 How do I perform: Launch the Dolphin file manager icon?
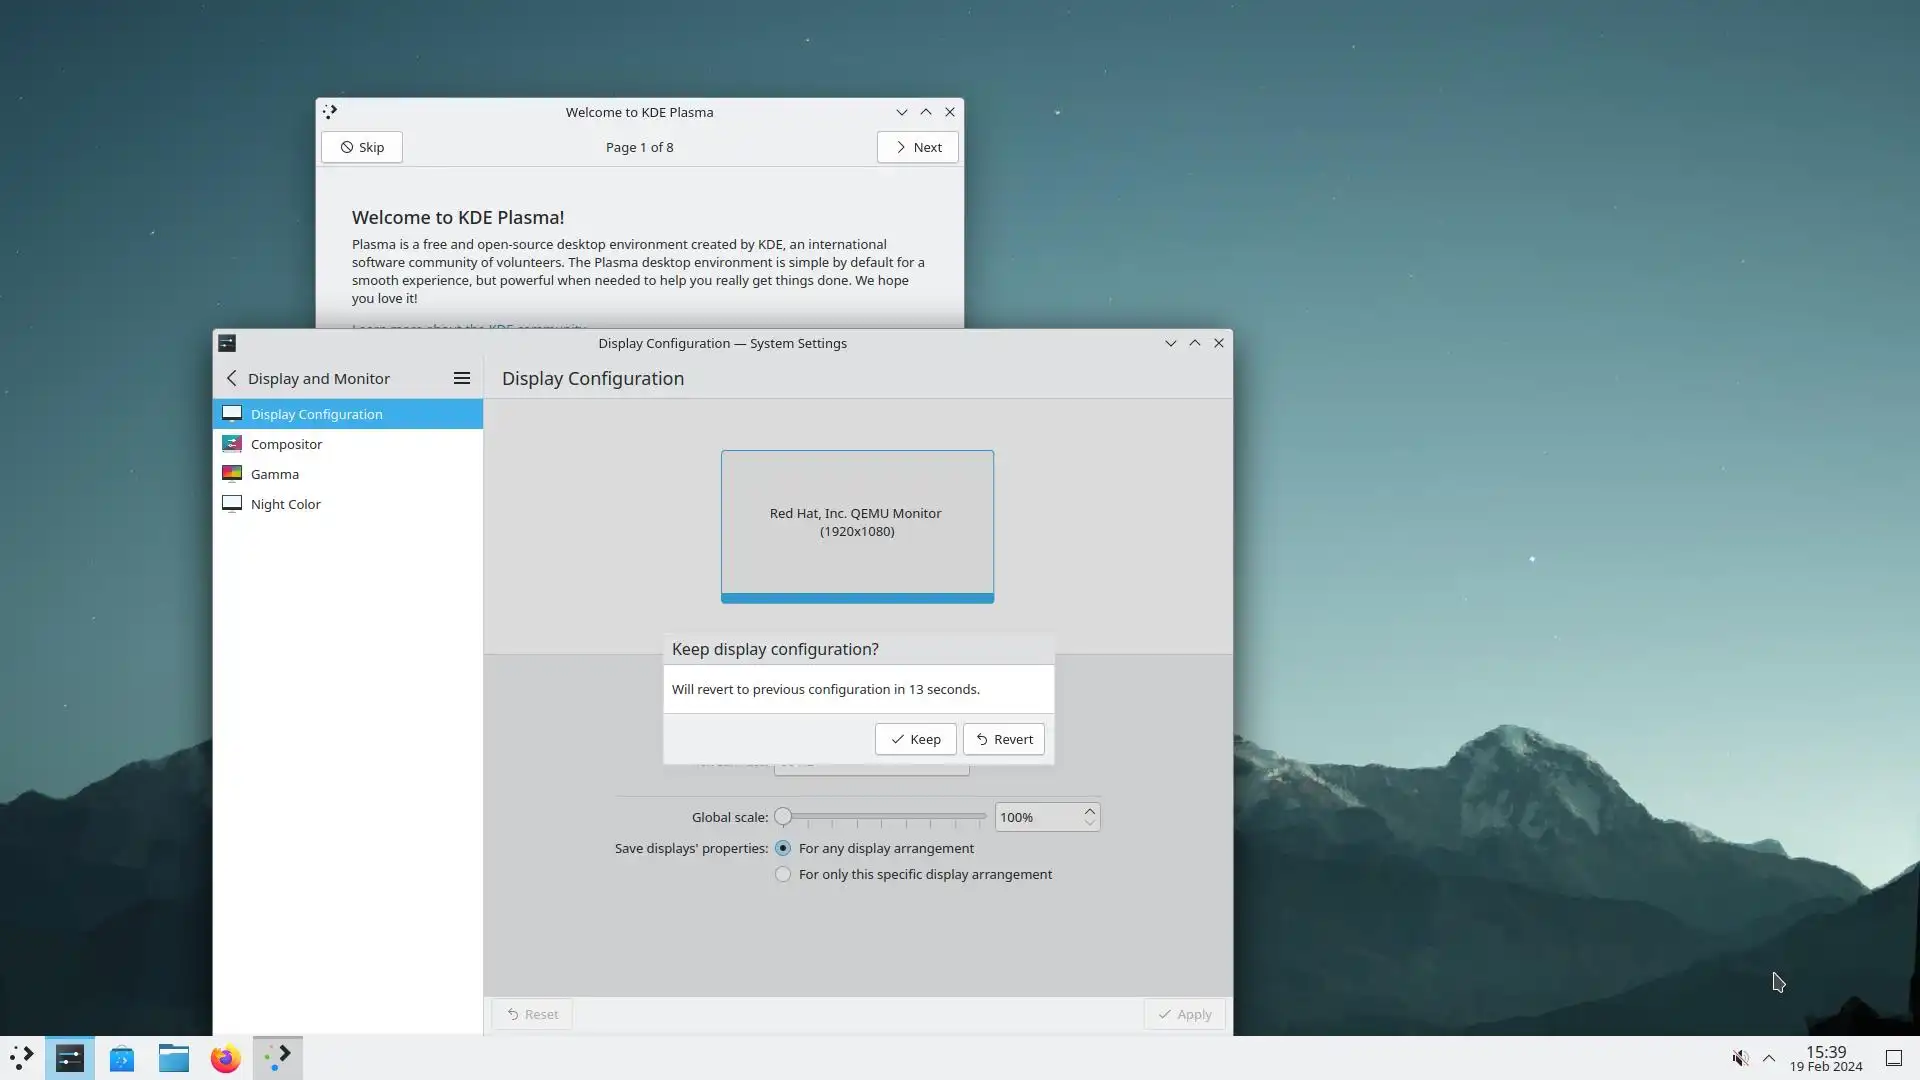click(174, 1058)
